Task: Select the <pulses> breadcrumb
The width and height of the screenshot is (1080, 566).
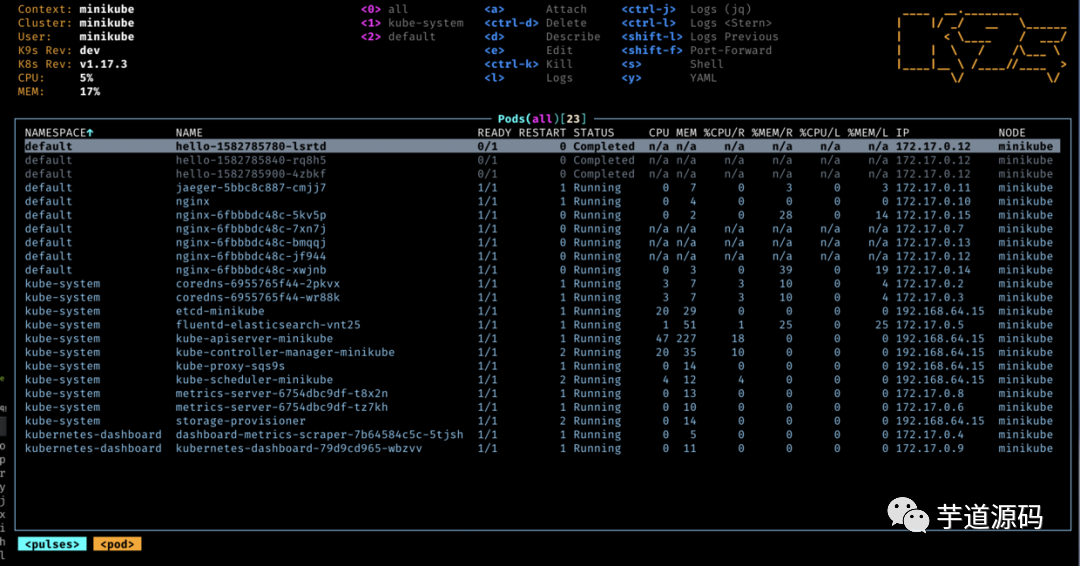Action: 52,544
